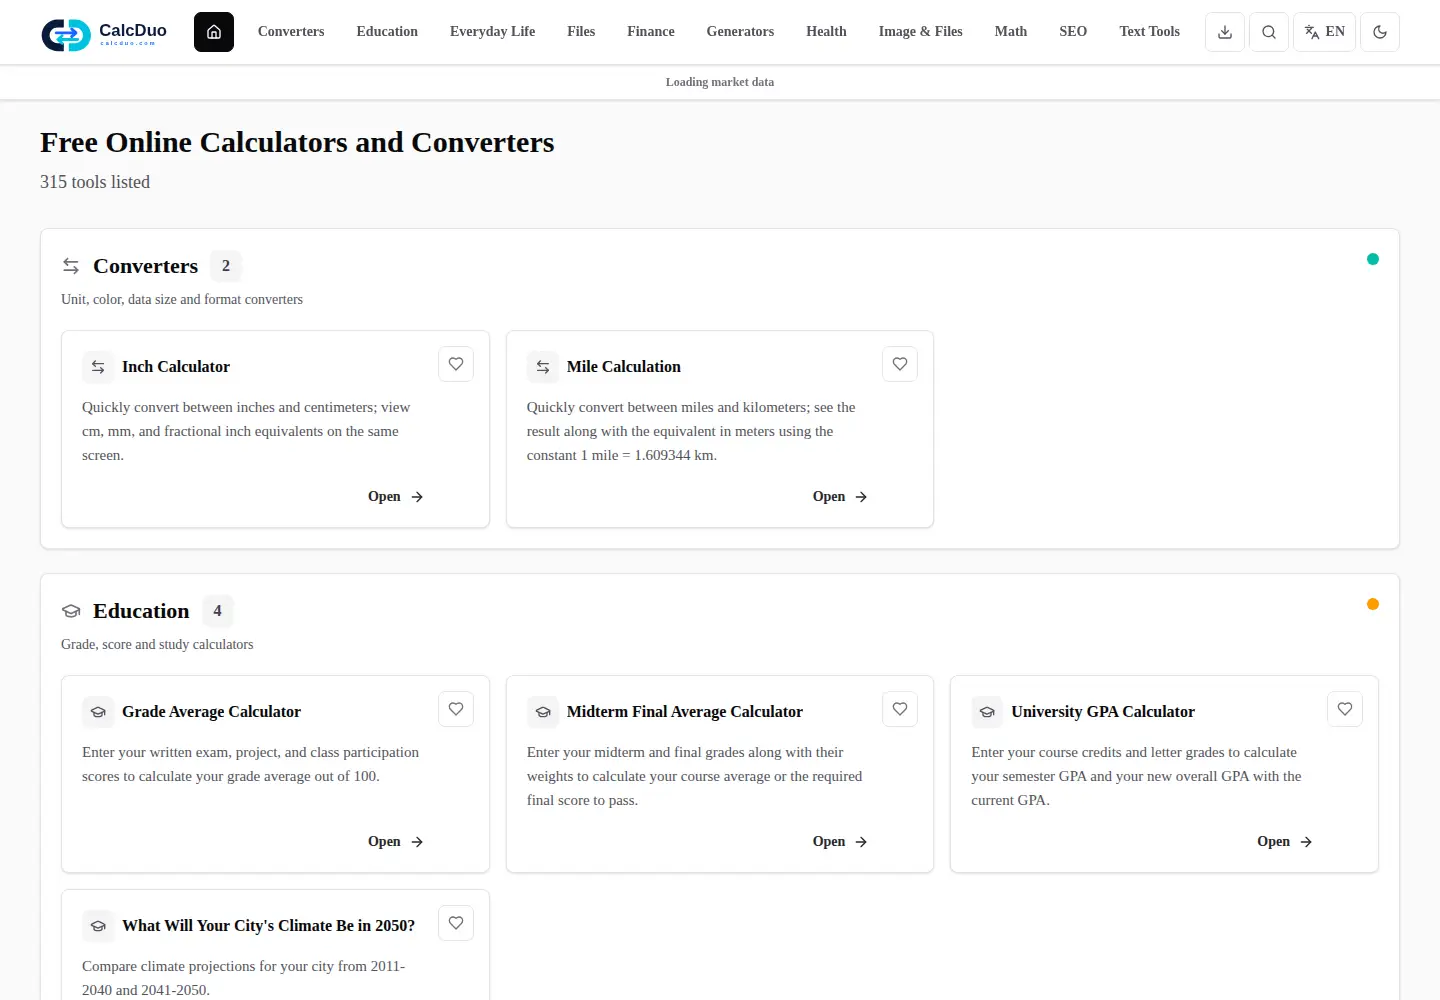This screenshot has width=1440, height=1000.
Task: Click the CalcDuo logo
Action: 104,33
